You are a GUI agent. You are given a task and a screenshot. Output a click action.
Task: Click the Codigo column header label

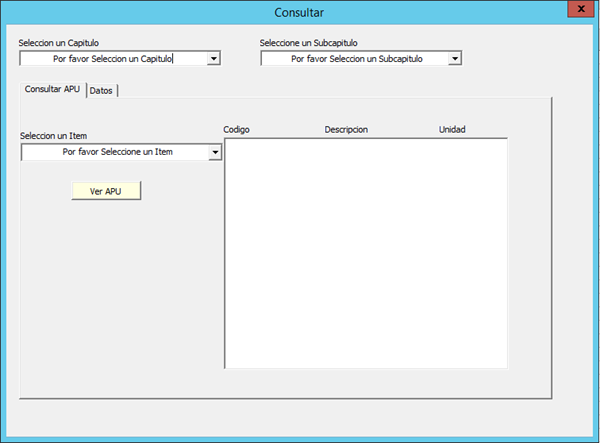pyautogui.click(x=236, y=130)
